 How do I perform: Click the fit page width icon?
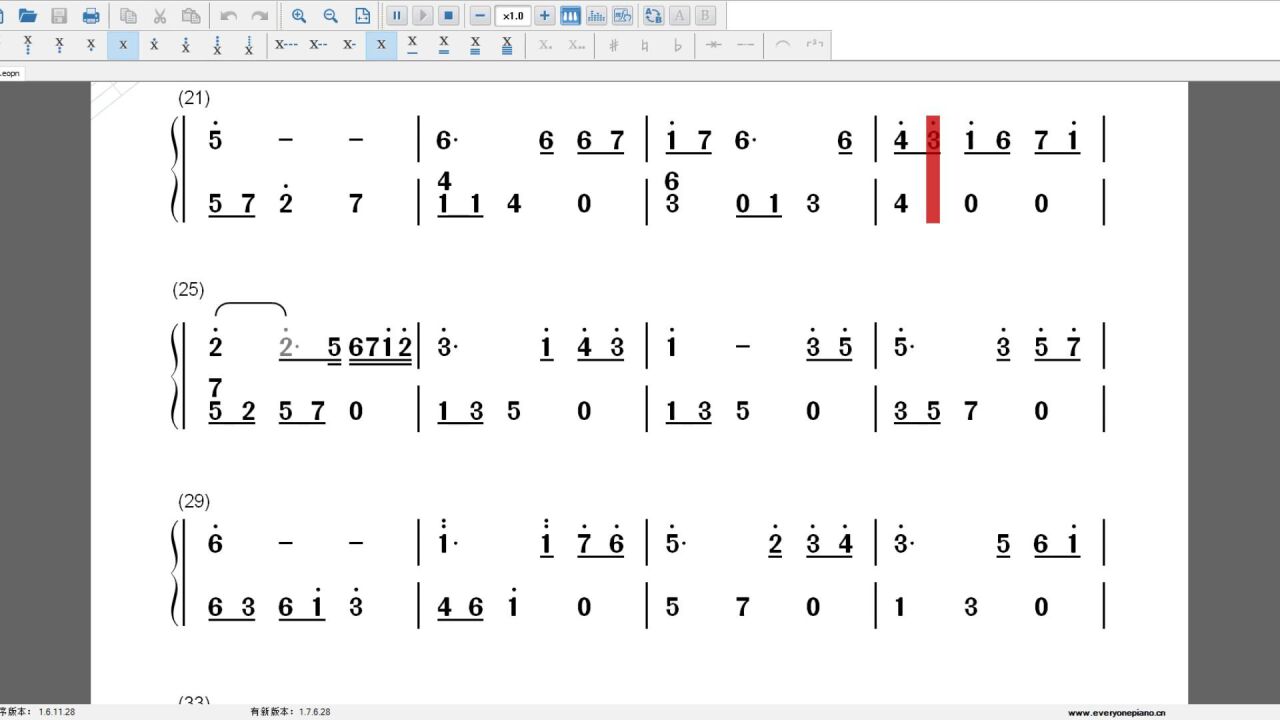click(x=362, y=15)
